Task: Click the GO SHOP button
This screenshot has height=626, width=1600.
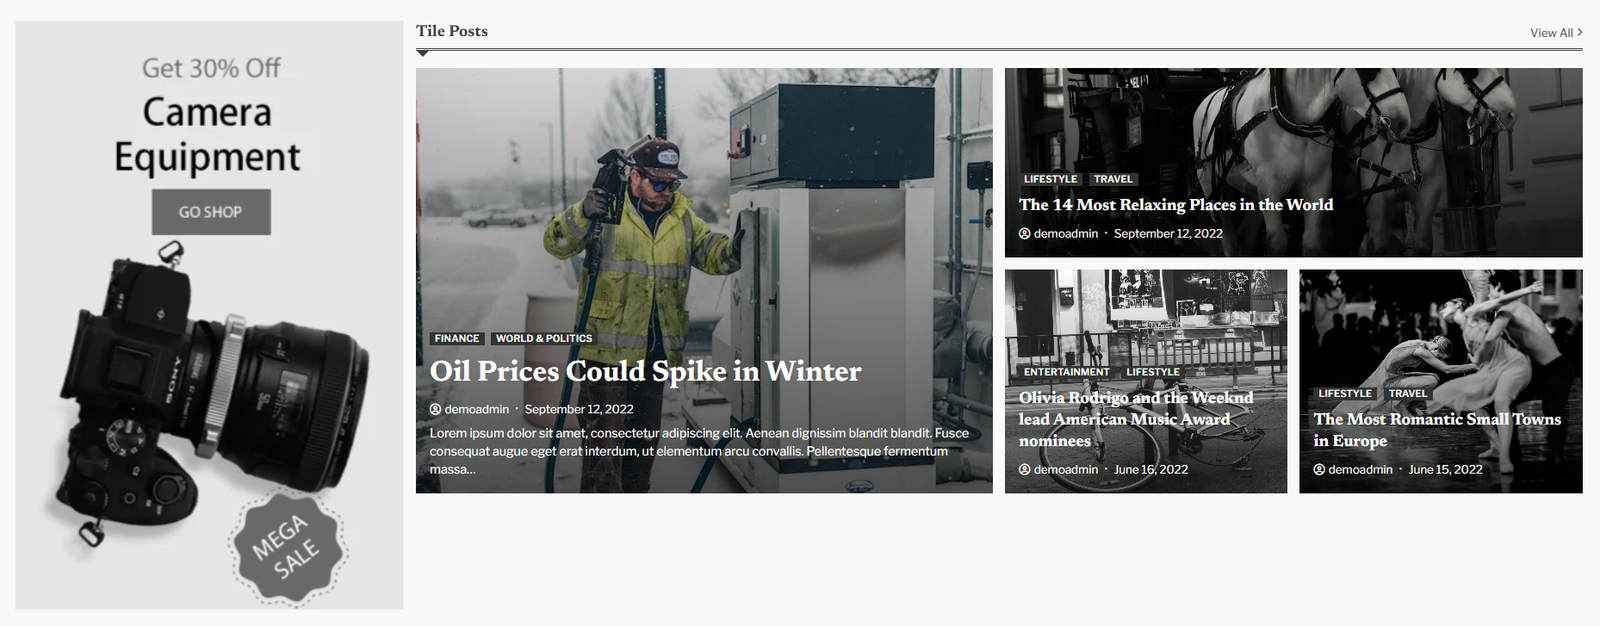Action: coord(211,212)
